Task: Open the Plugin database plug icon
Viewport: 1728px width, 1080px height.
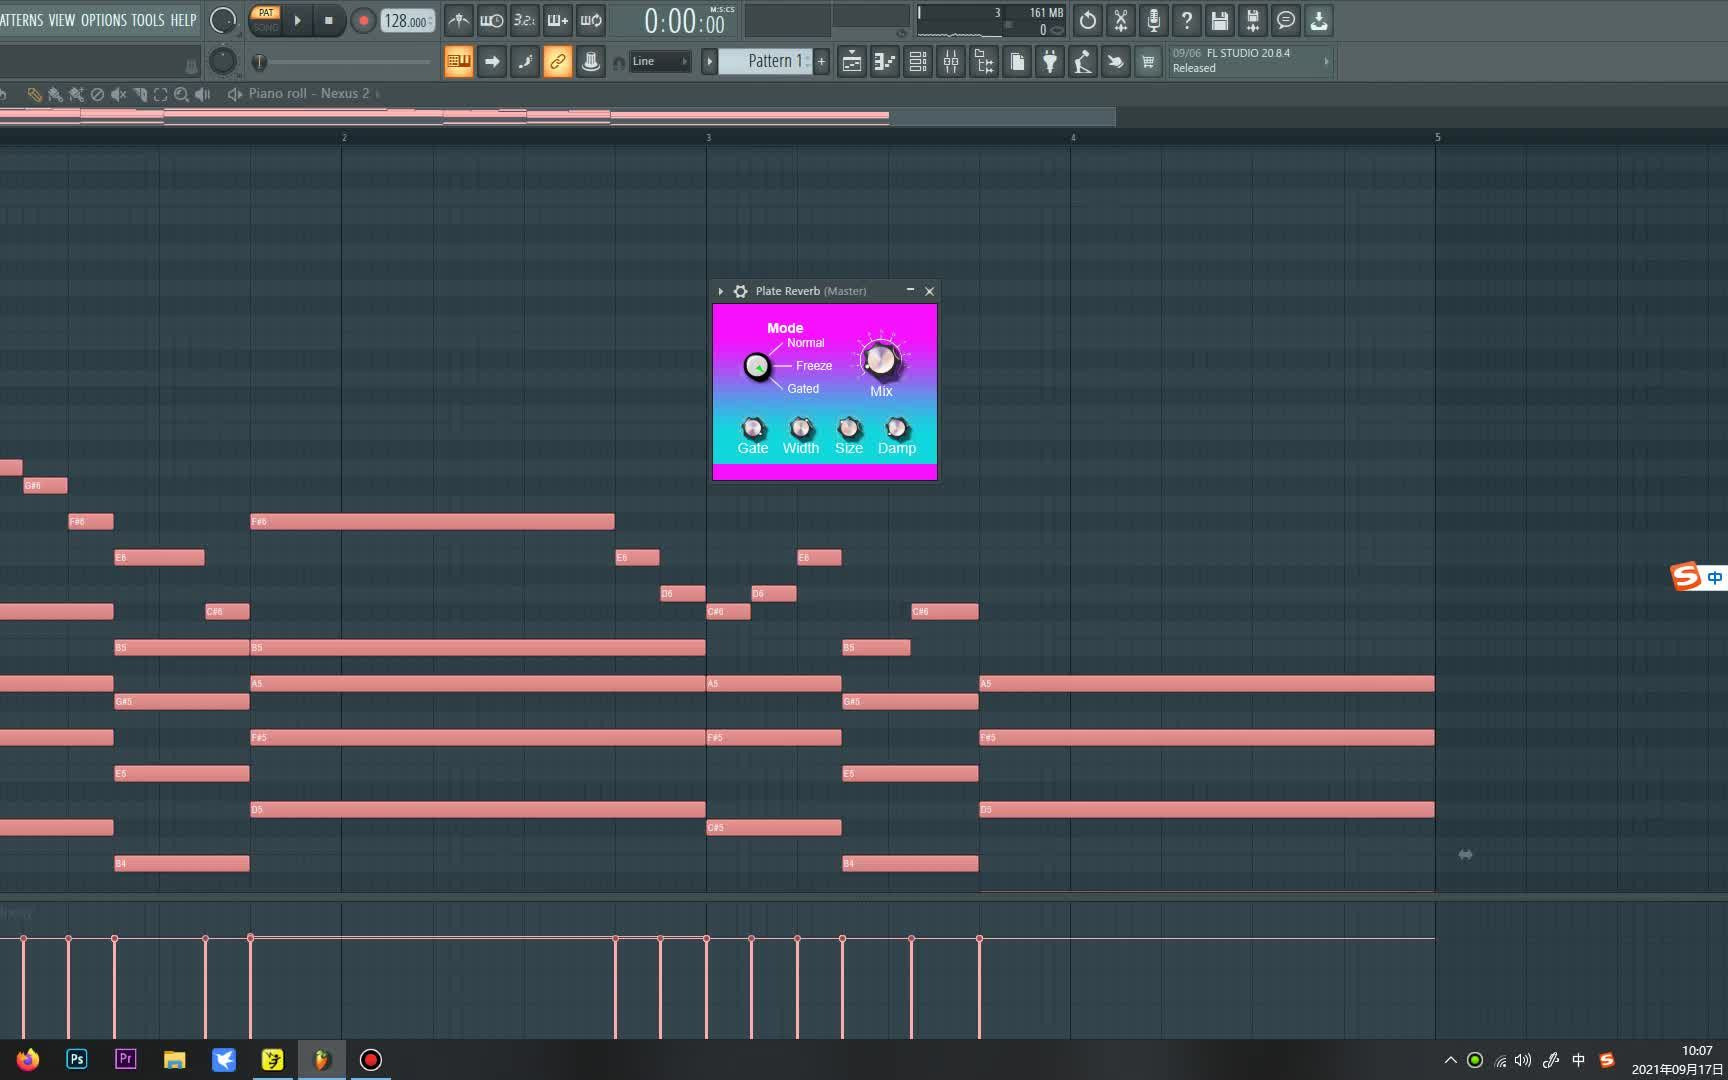Action: [1050, 62]
